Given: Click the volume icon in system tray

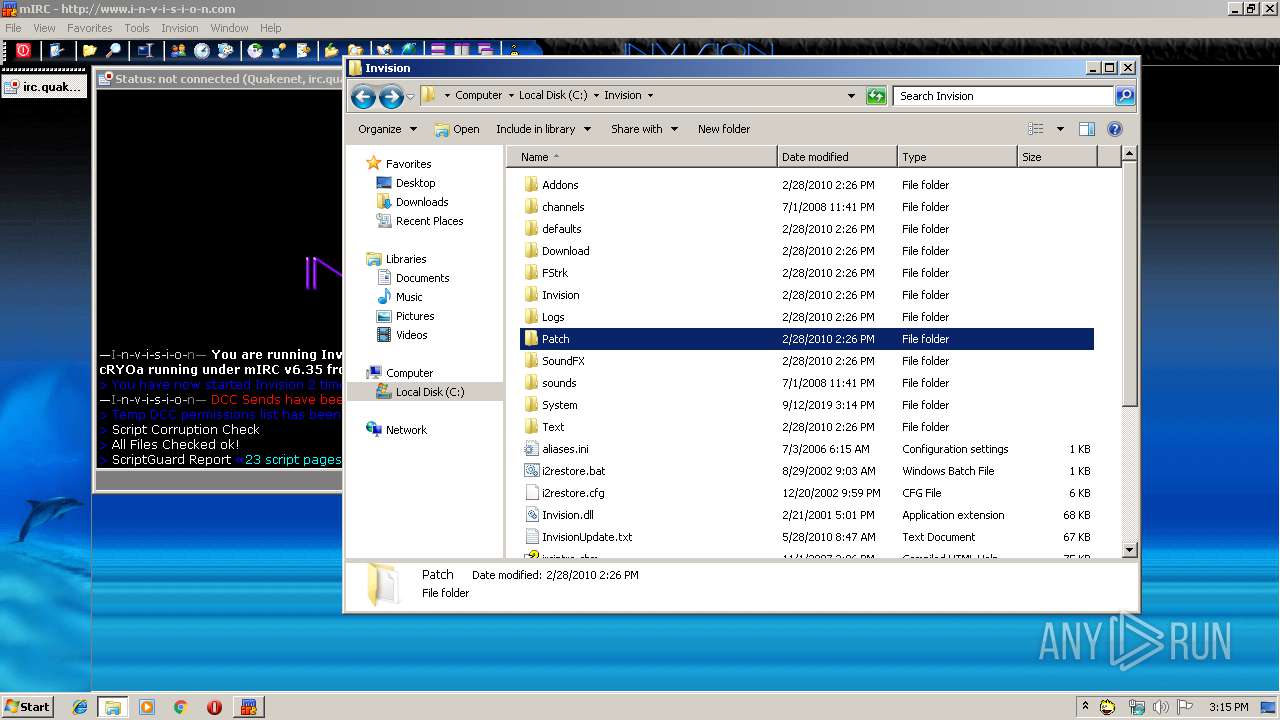Looking at the screenshot, I should point(1160,707).
